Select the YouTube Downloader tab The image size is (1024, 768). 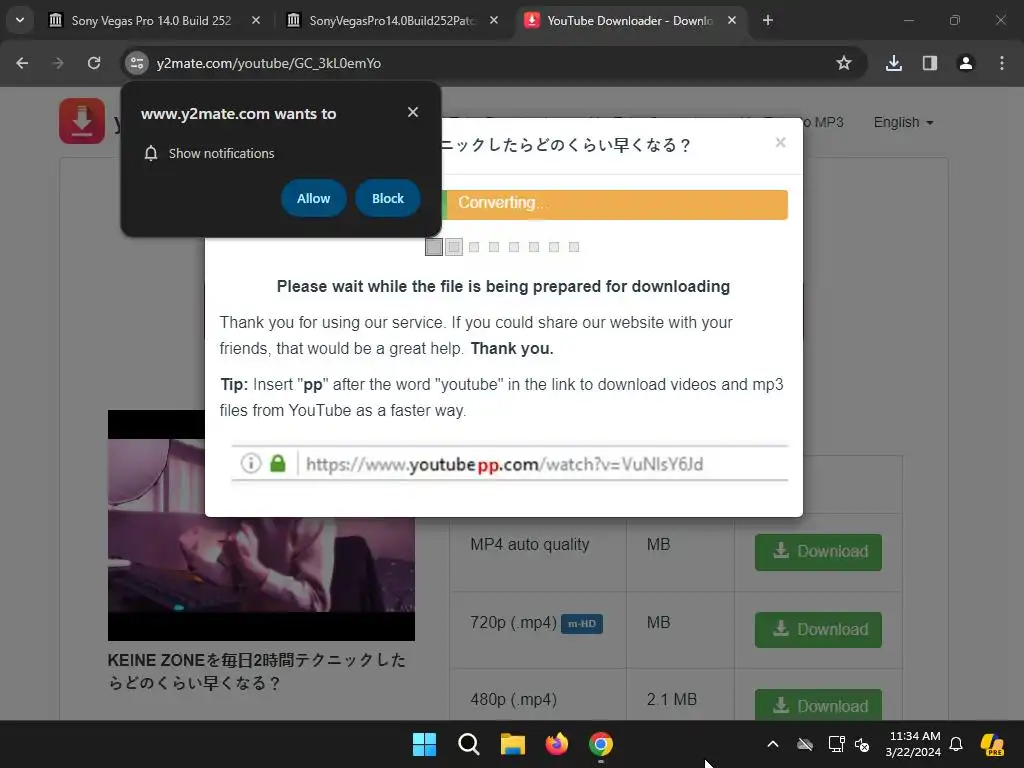pyautogui.click(x=630, y=21)
